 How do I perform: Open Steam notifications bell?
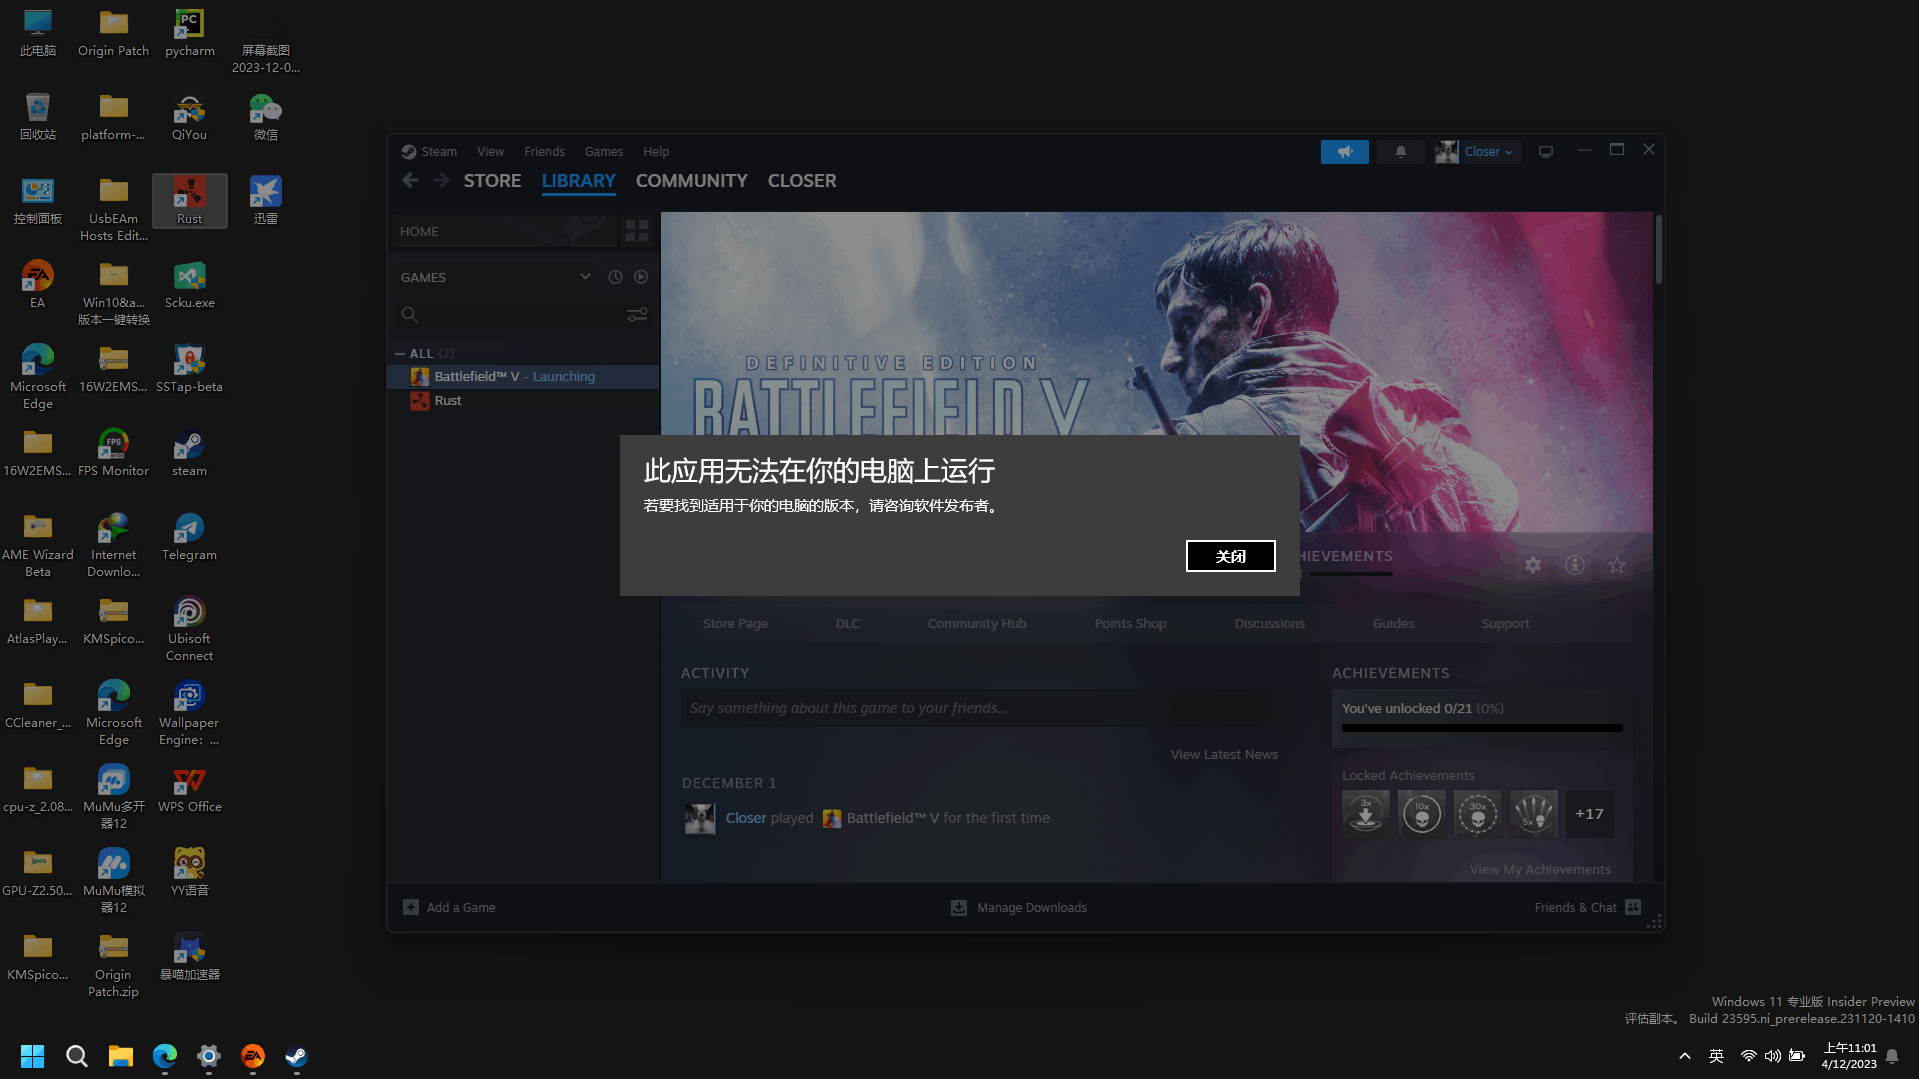pyautogui.click(x=1400, y=152)
